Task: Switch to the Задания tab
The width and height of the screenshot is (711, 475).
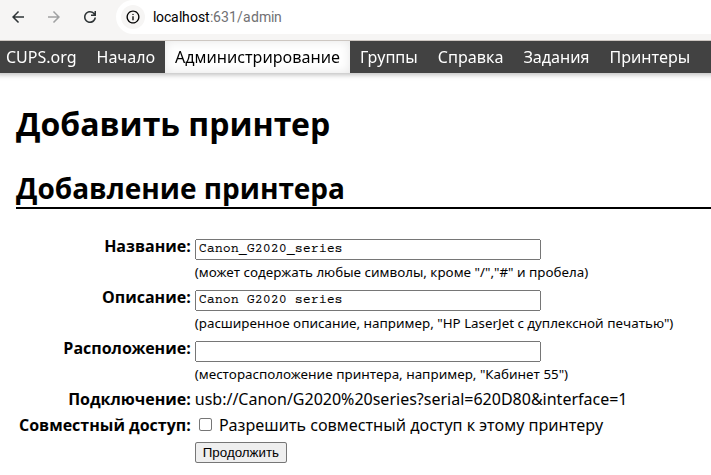Action: (556, 57)
